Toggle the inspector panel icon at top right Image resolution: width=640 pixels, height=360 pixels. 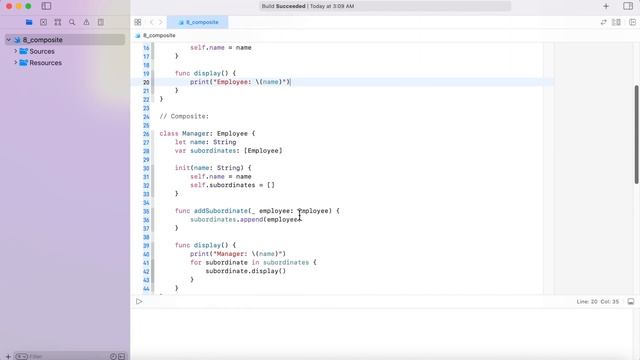click(x=628, y=6)
